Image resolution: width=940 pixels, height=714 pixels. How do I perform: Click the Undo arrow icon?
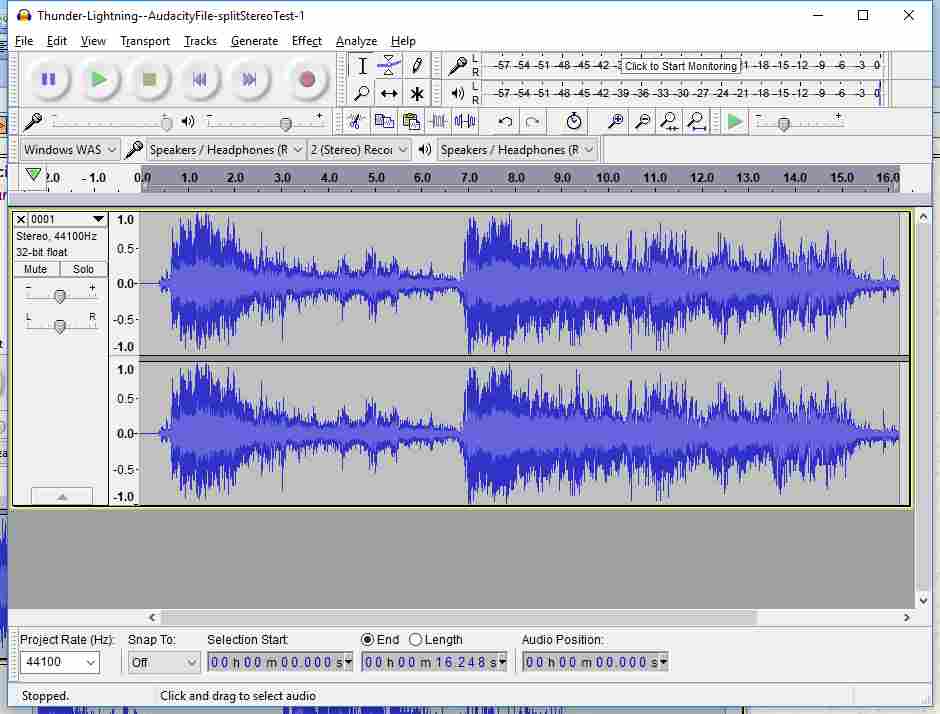click(x=505, y=122)
